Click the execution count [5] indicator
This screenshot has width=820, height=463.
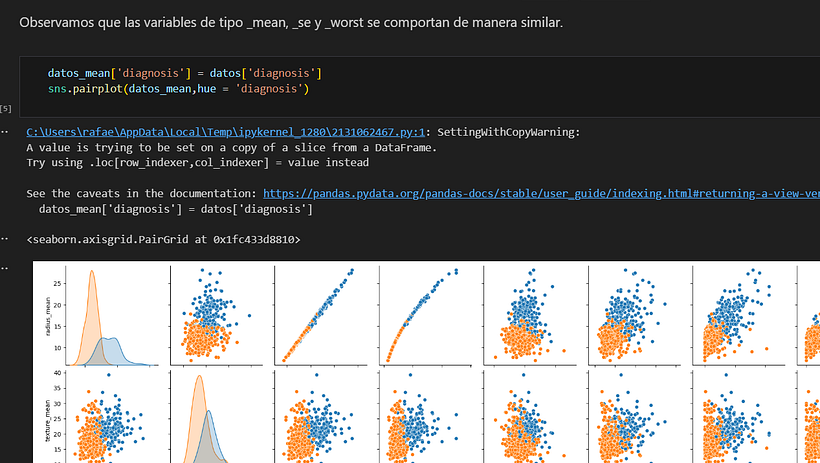[x=6, y=109]
